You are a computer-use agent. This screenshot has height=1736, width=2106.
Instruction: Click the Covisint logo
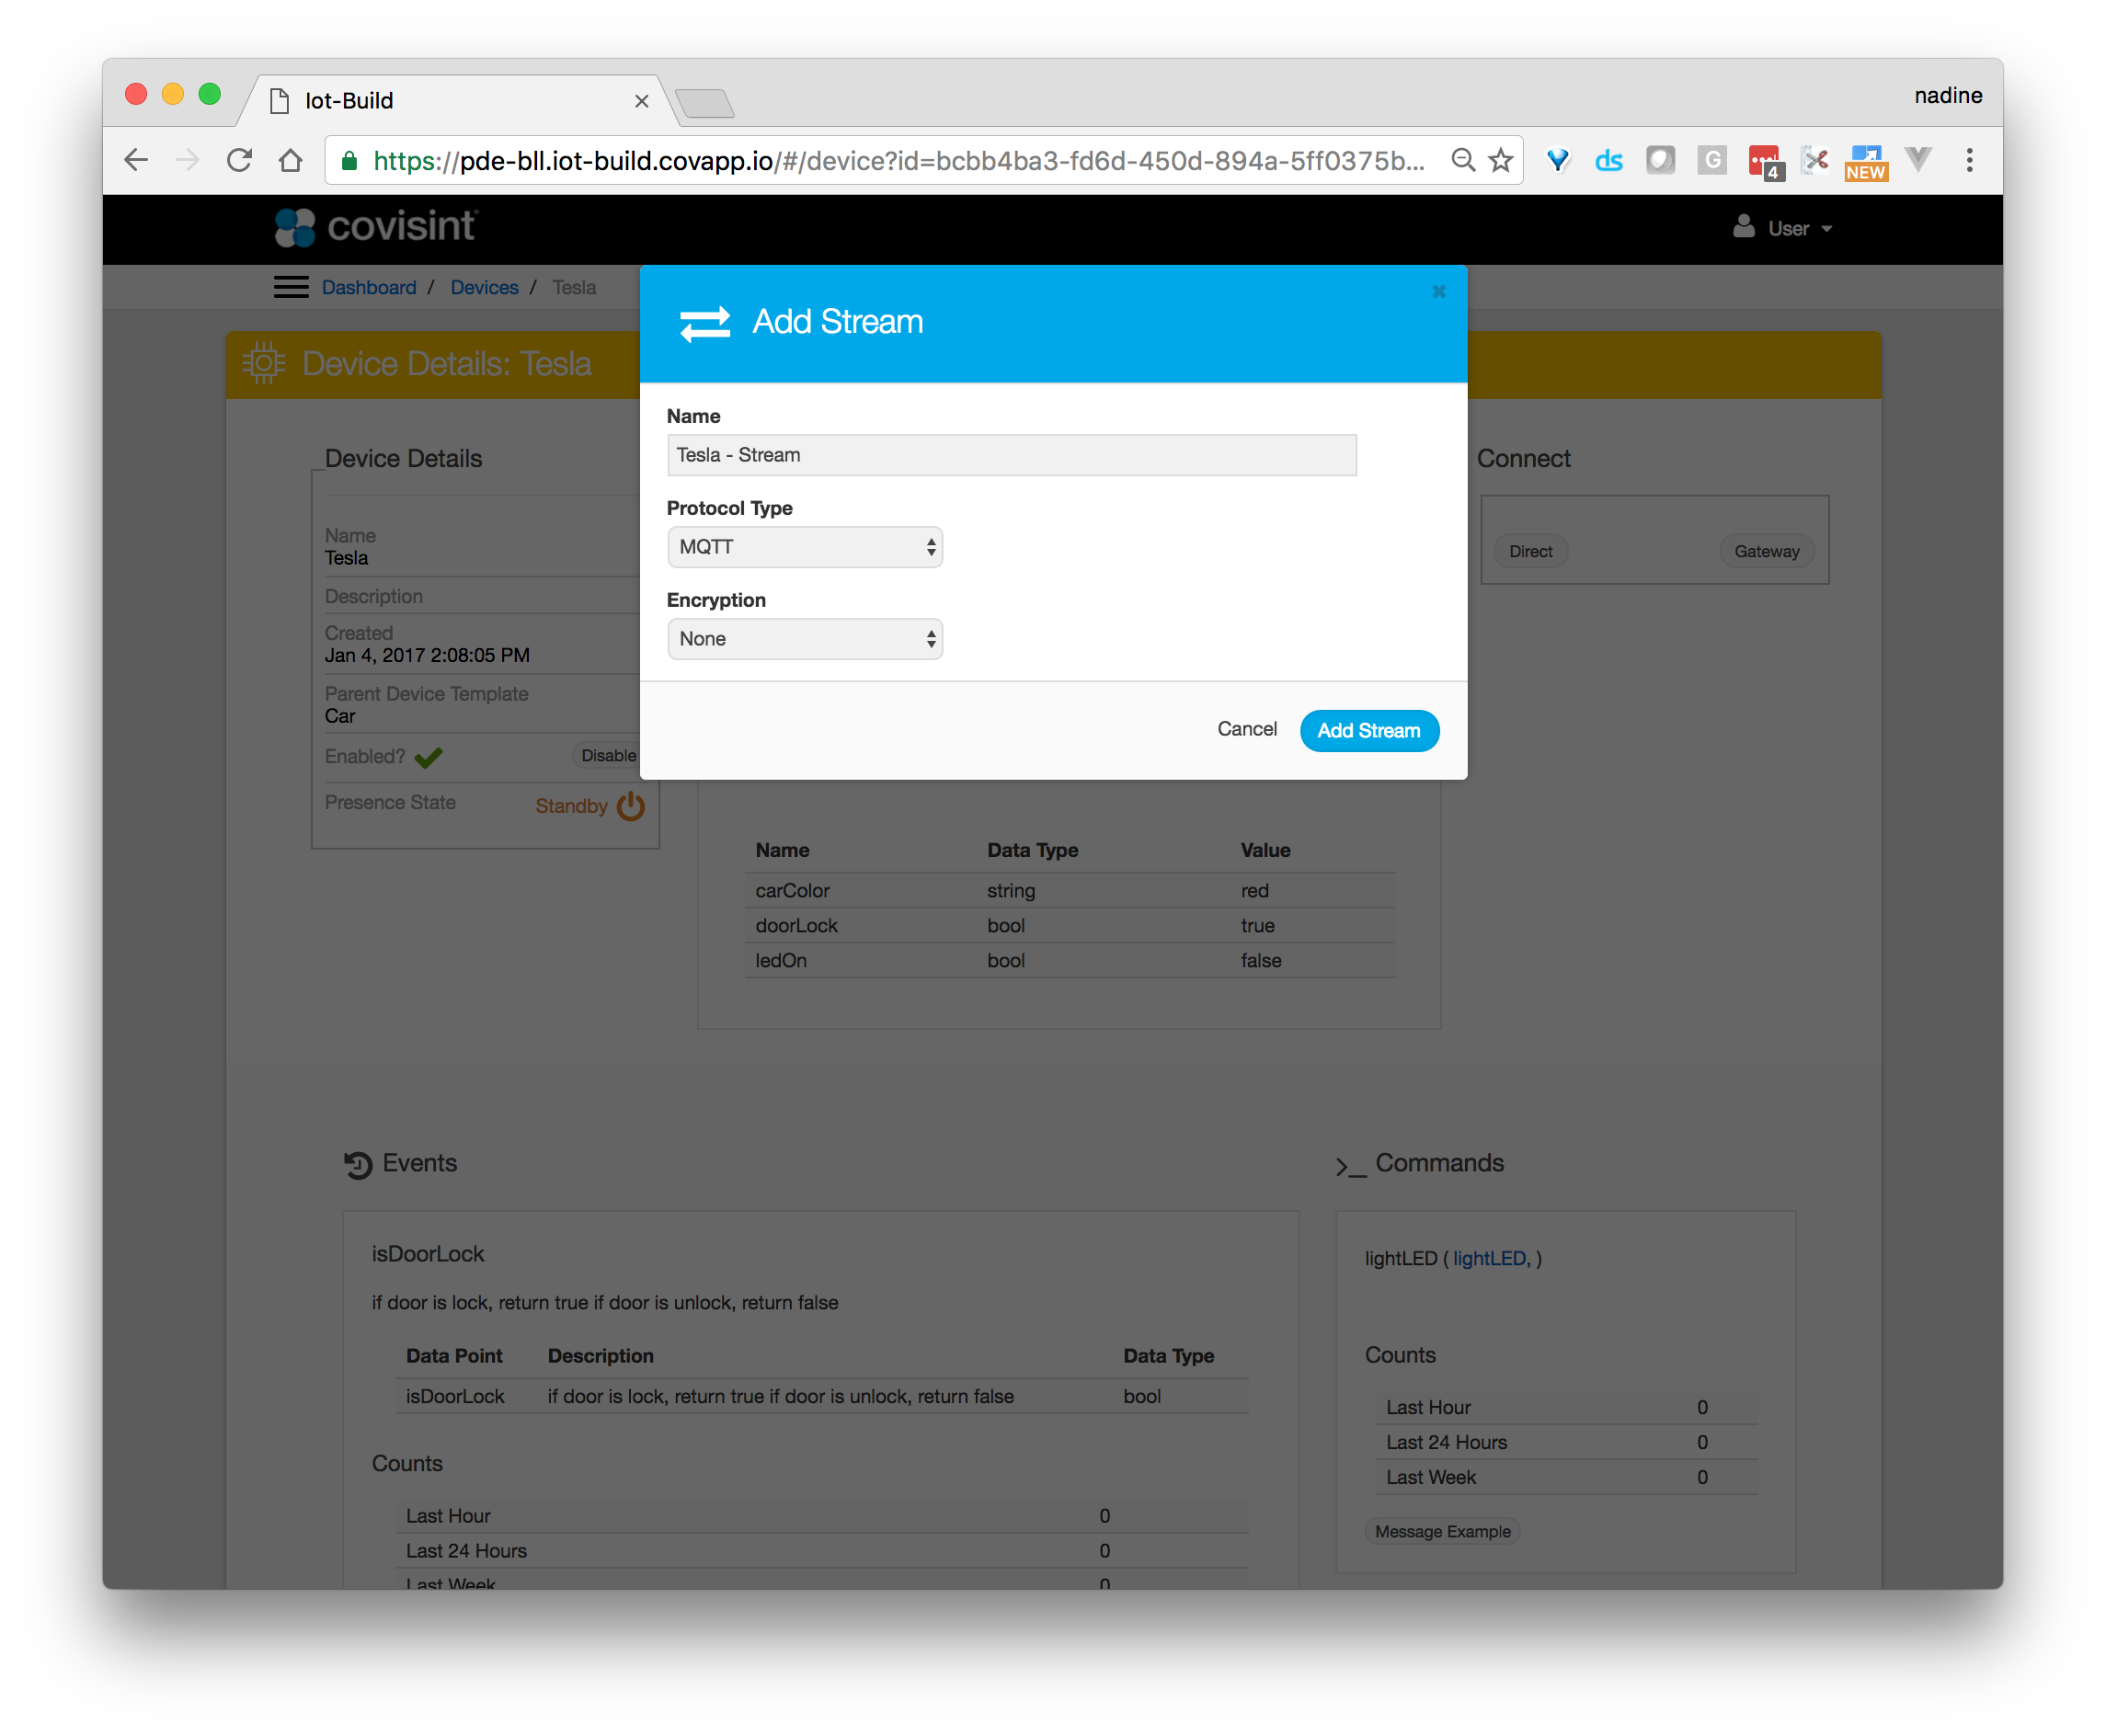tap(377, 227)
